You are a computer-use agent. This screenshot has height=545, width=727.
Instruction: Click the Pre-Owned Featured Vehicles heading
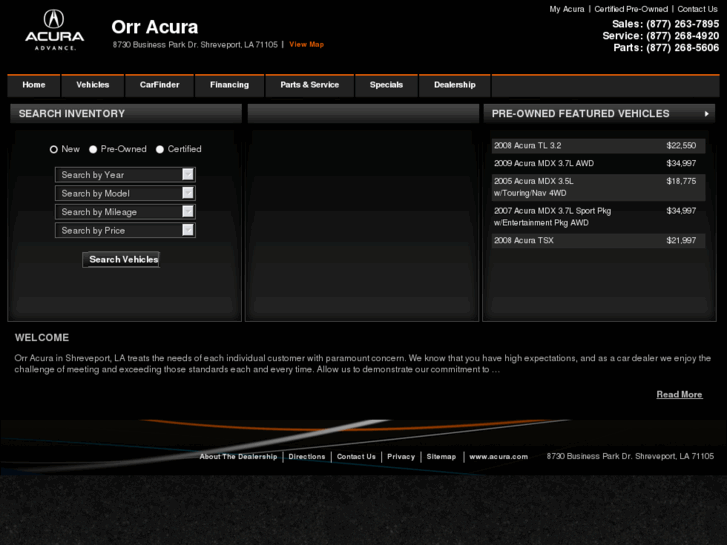pyautogui.click(x=580, y=114)
